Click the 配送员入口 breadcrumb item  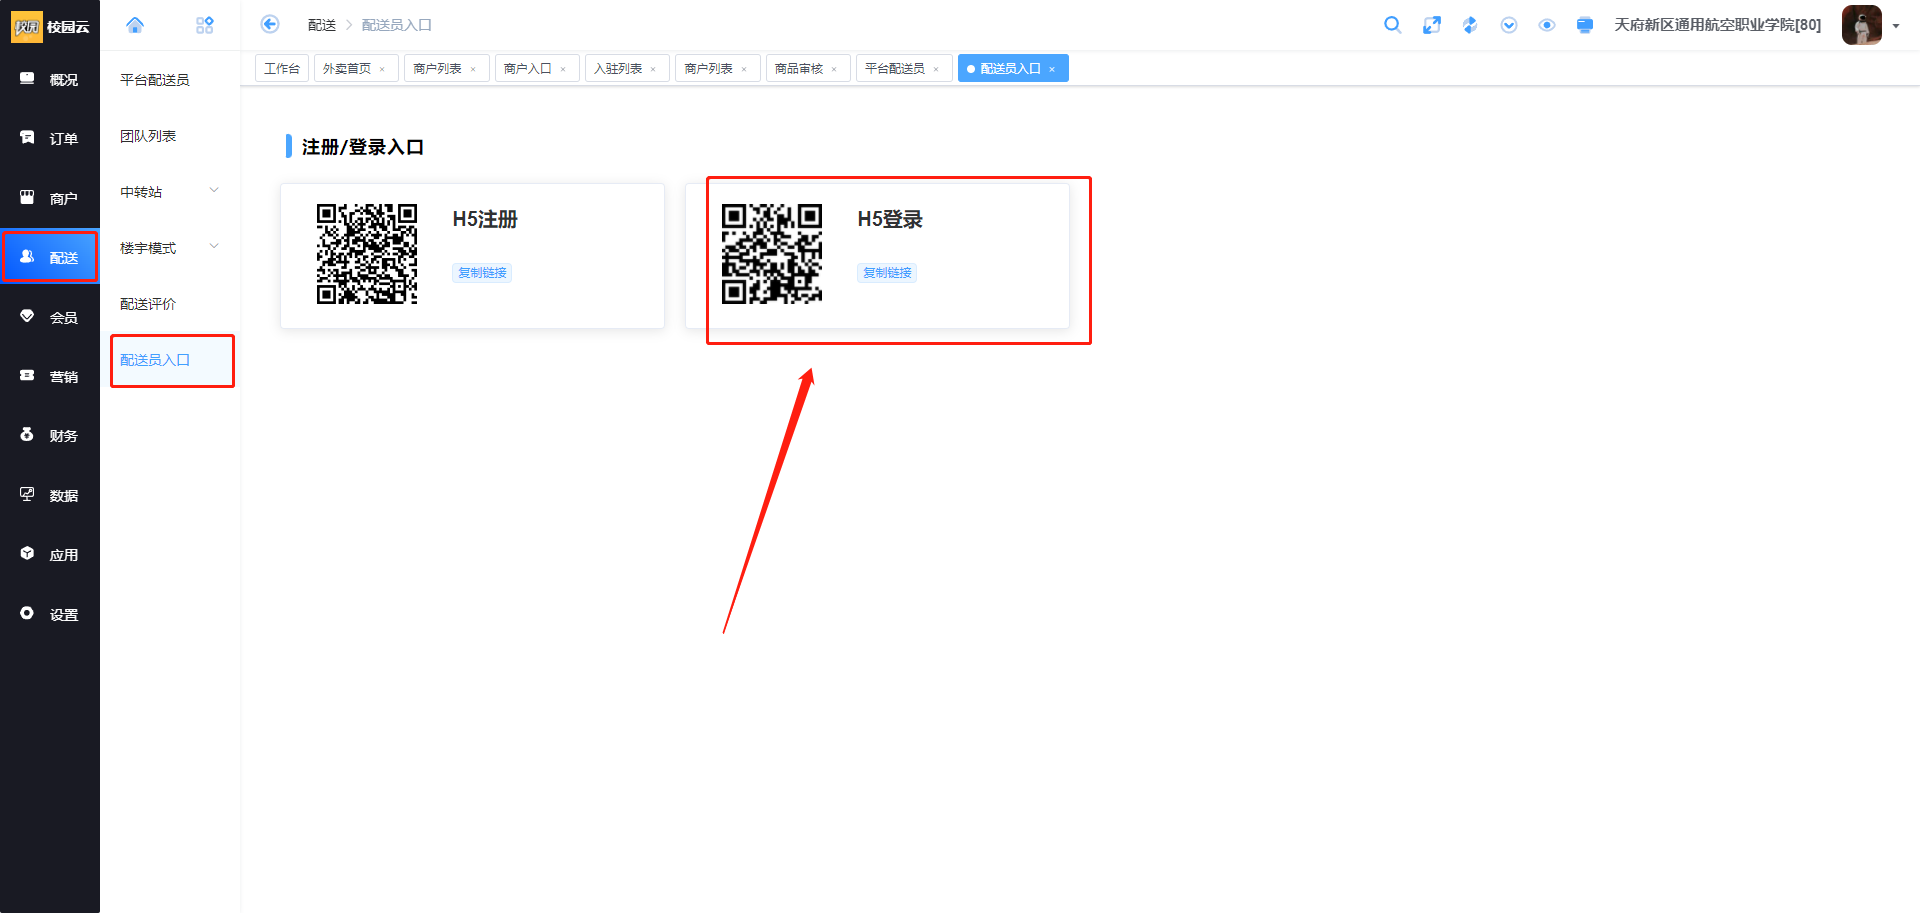[x=397, y=25]
